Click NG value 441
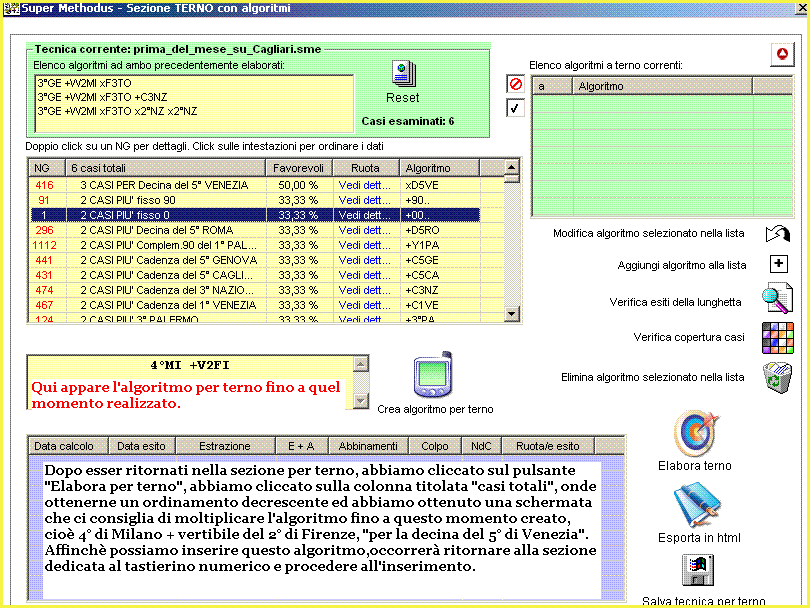Image resolution: width=810 pixels, height=608 pixels. coord(44,260)
